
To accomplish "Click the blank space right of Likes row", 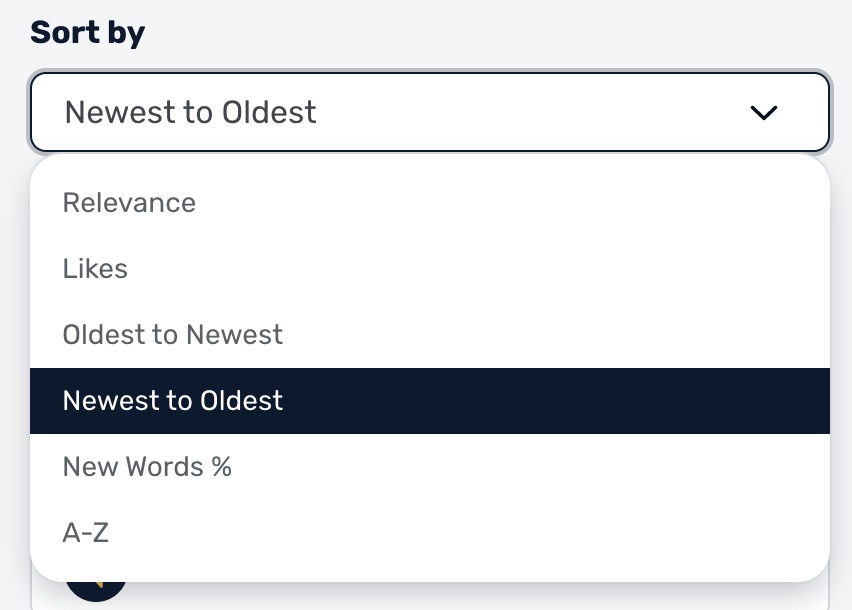I will tap(478, 269).
